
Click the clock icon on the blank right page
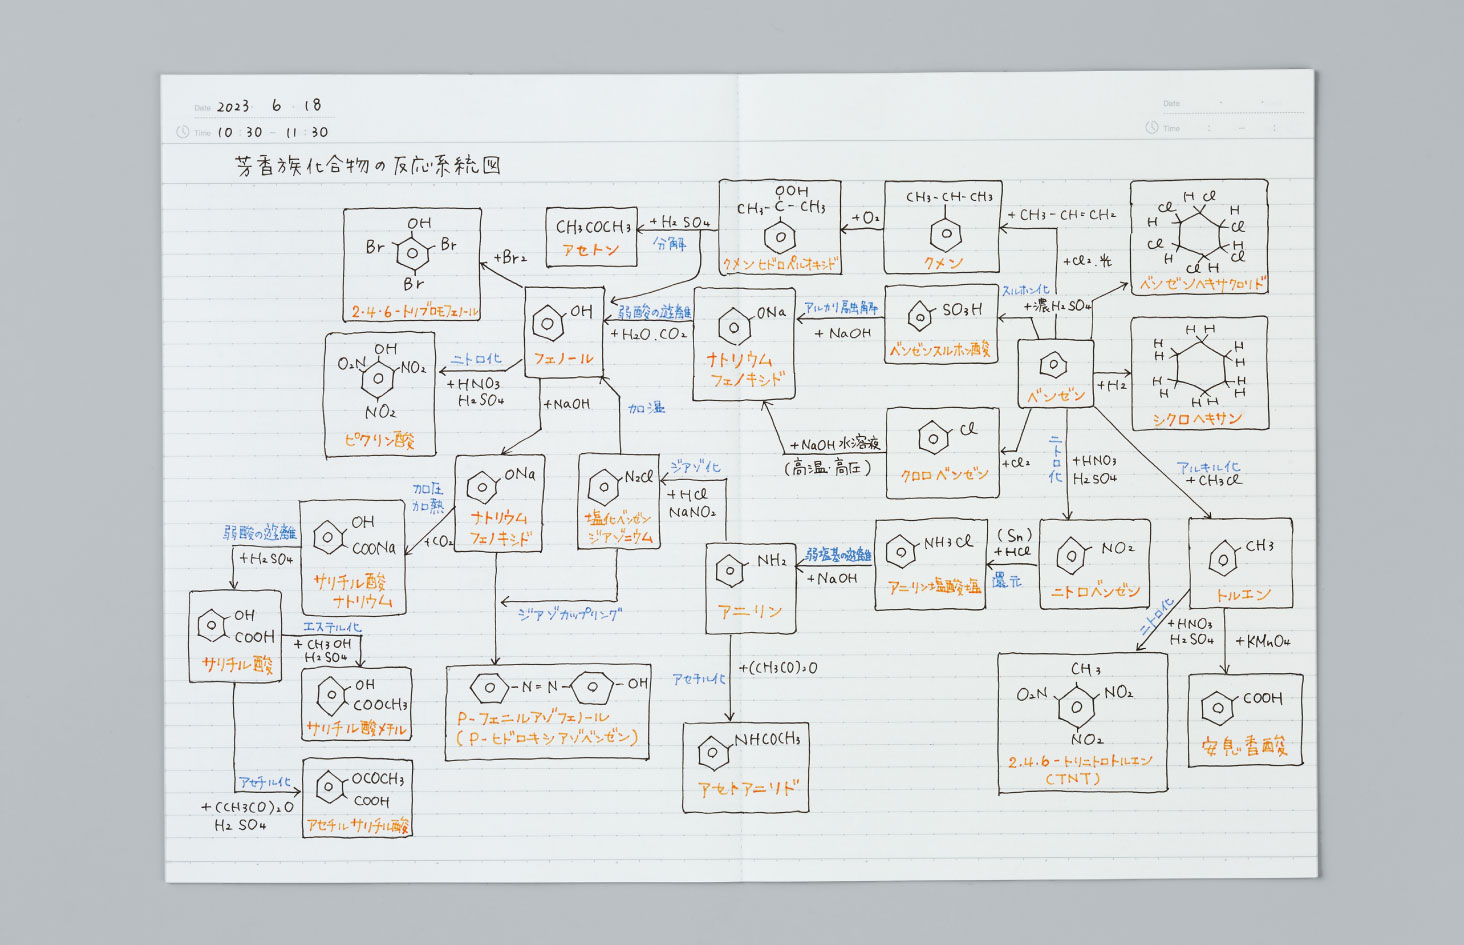(x=1151, y=128)
